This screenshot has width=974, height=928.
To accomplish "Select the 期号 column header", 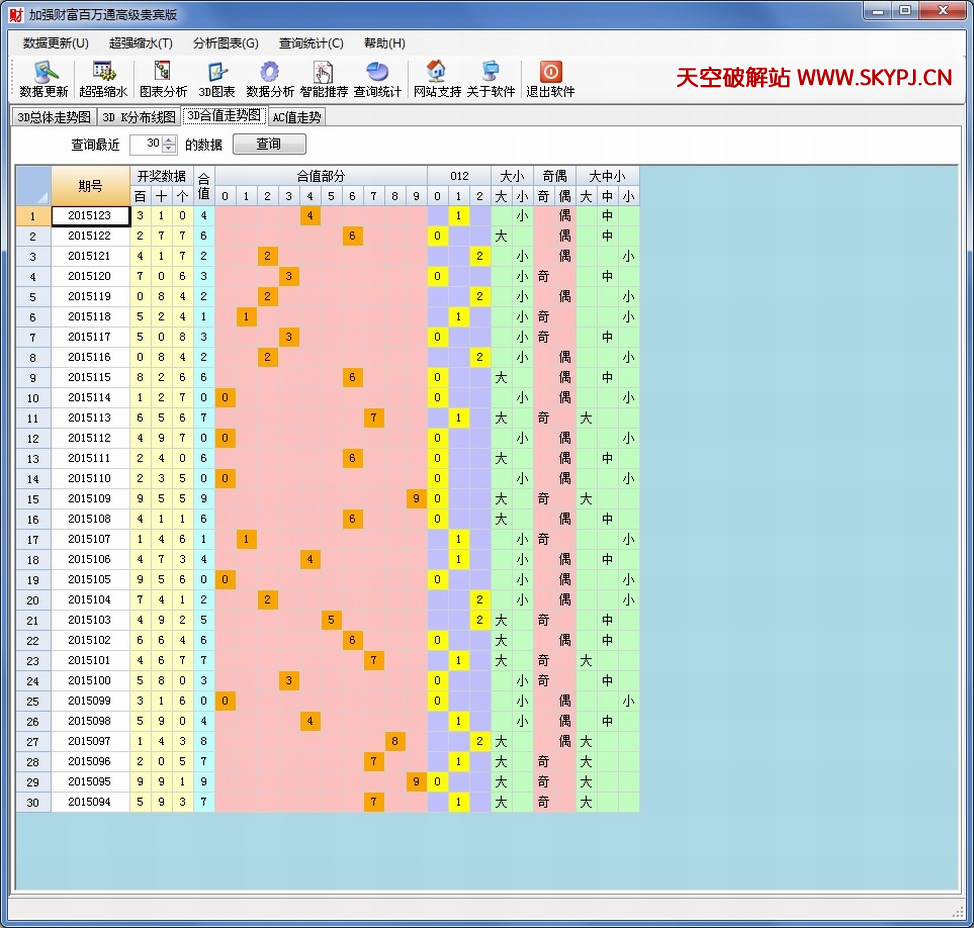I will click(x=90, y=186).
